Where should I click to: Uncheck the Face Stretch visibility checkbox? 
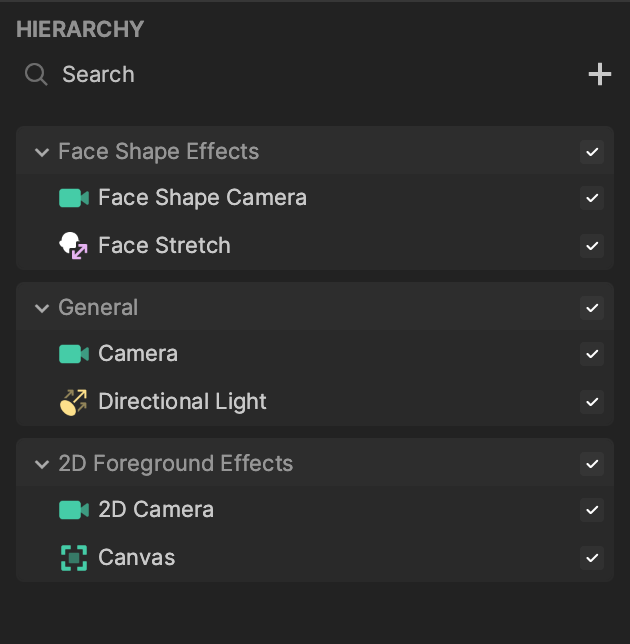click(592, 246)
